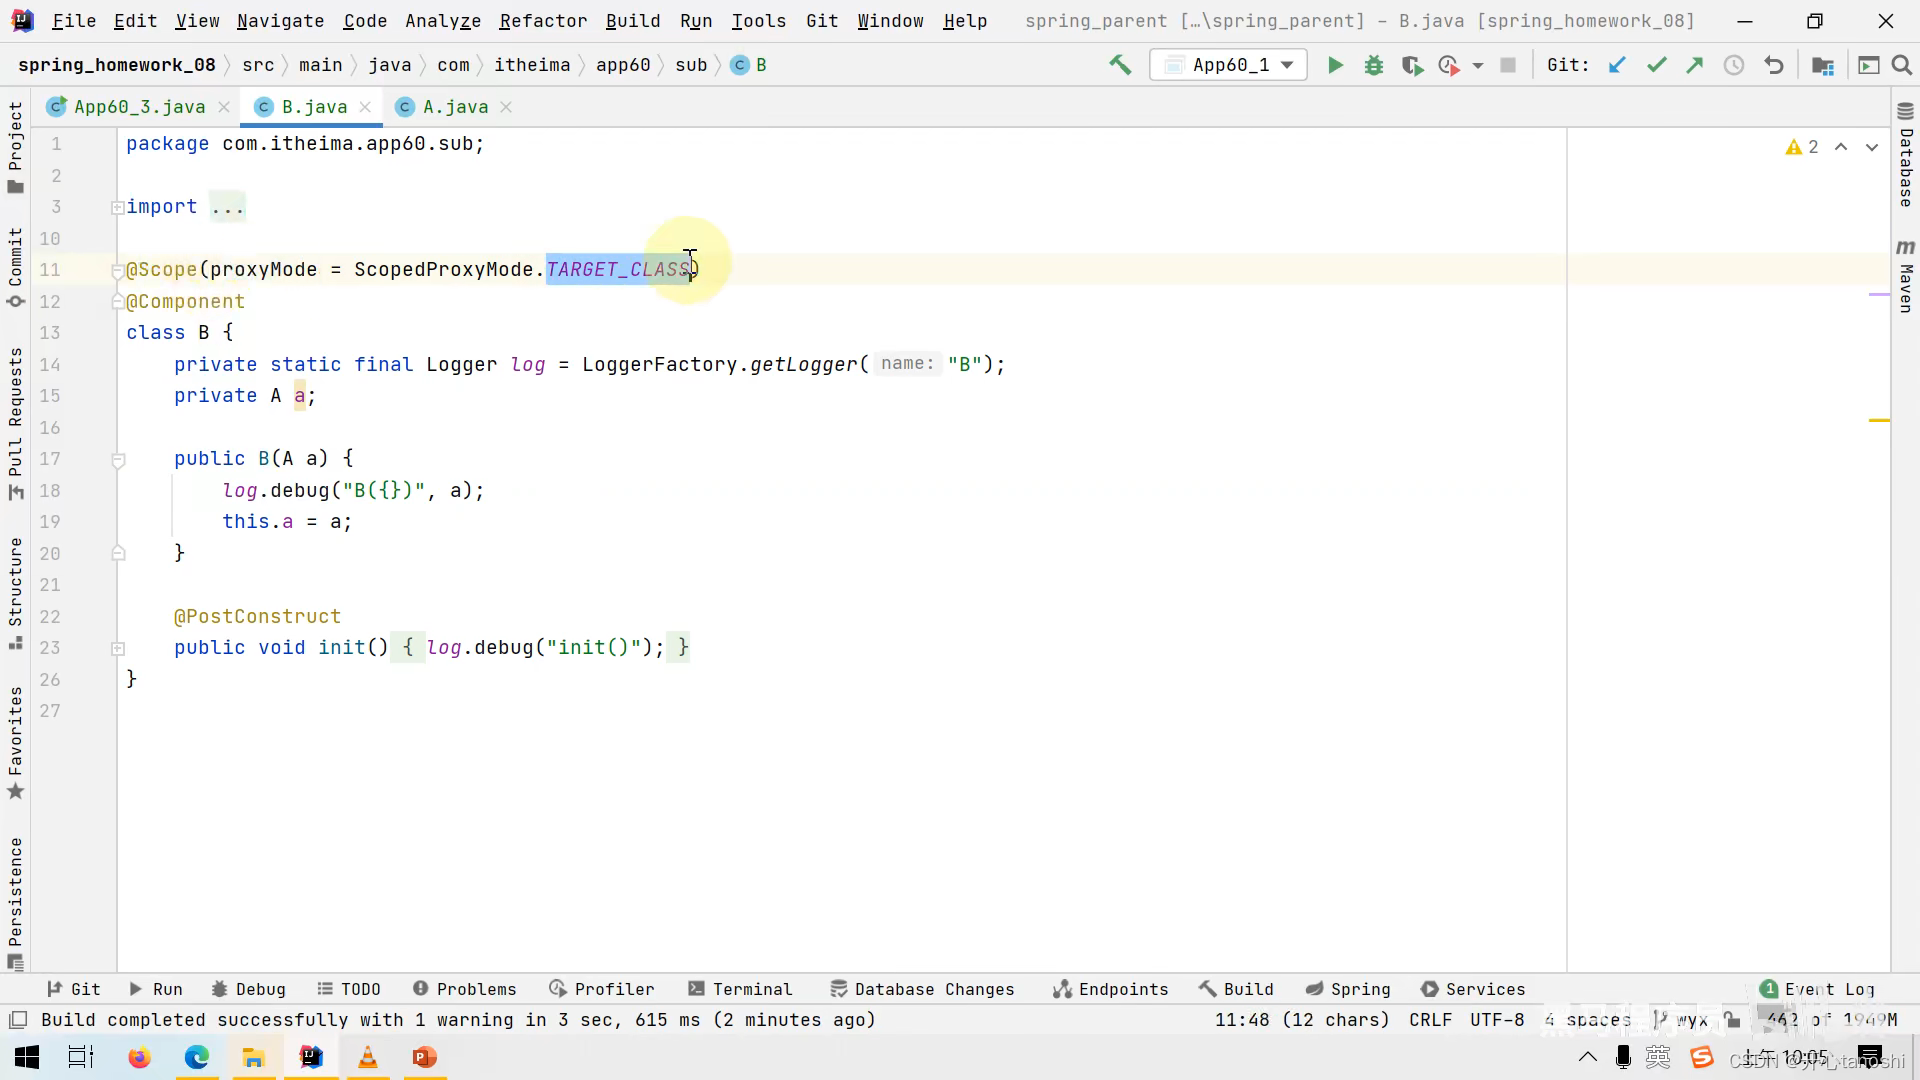Close the A.java tab
The height and width of the screenshot is (1080, 1920).
[506, 107]
